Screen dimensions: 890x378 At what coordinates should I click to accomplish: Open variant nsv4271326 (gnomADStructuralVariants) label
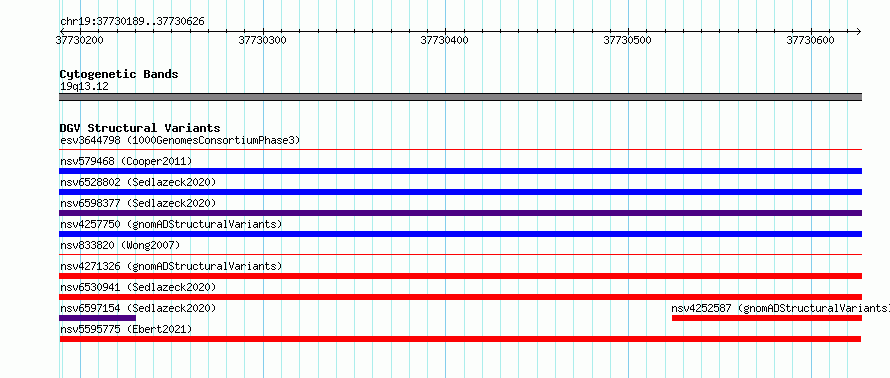171,266
